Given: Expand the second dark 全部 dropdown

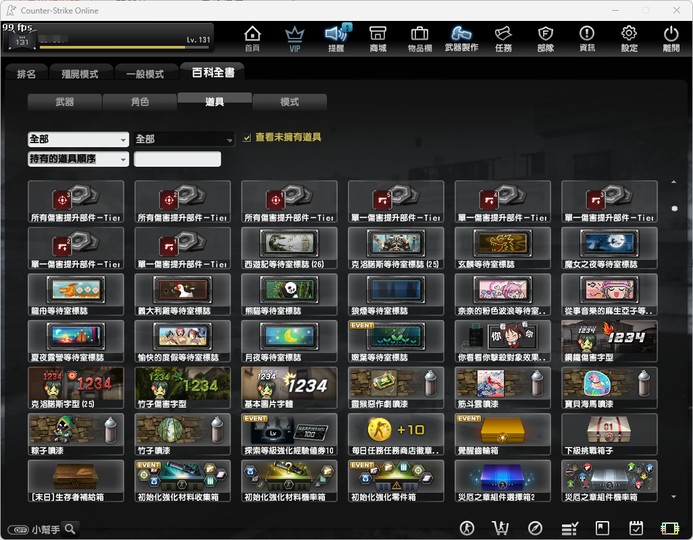Looking at the screenshot, I should point(184,139).
